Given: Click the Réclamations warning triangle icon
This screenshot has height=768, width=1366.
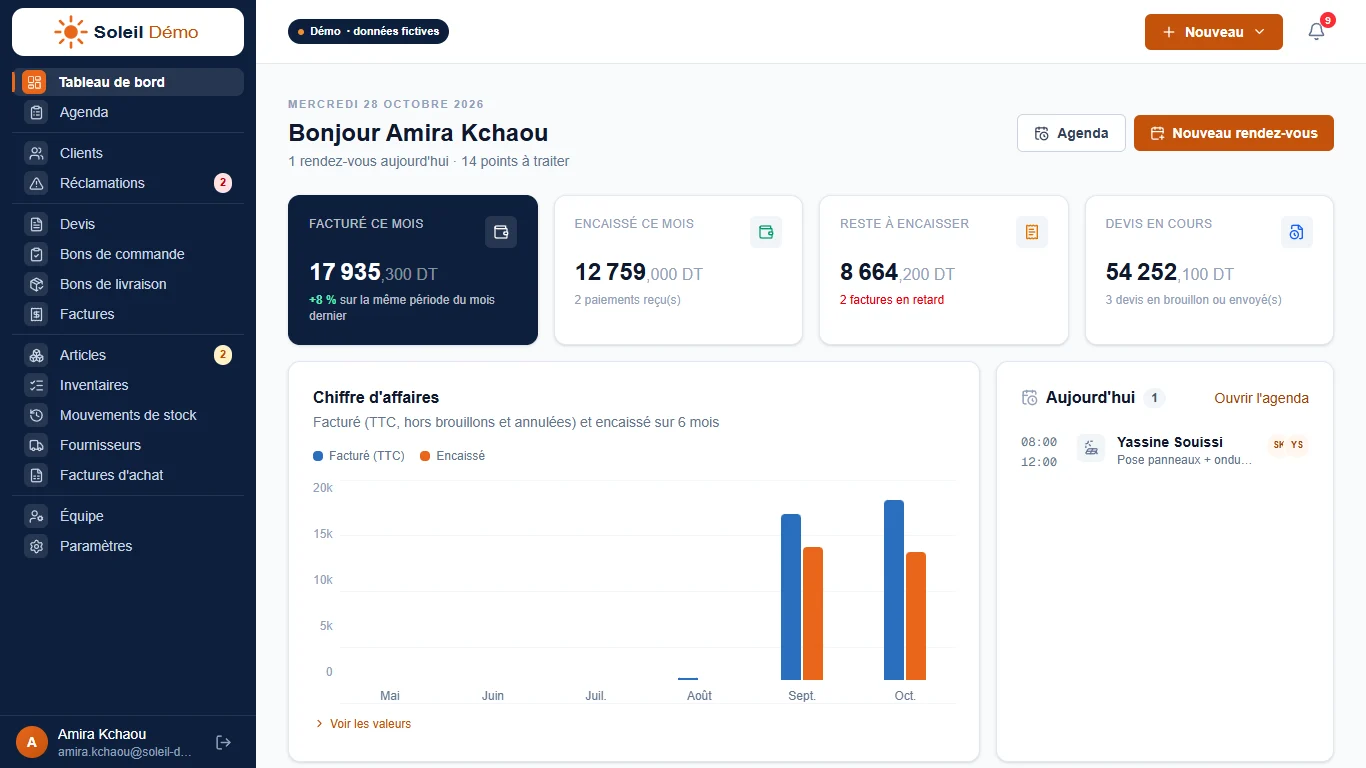Looking at the screenshot, I should [36, 183].
